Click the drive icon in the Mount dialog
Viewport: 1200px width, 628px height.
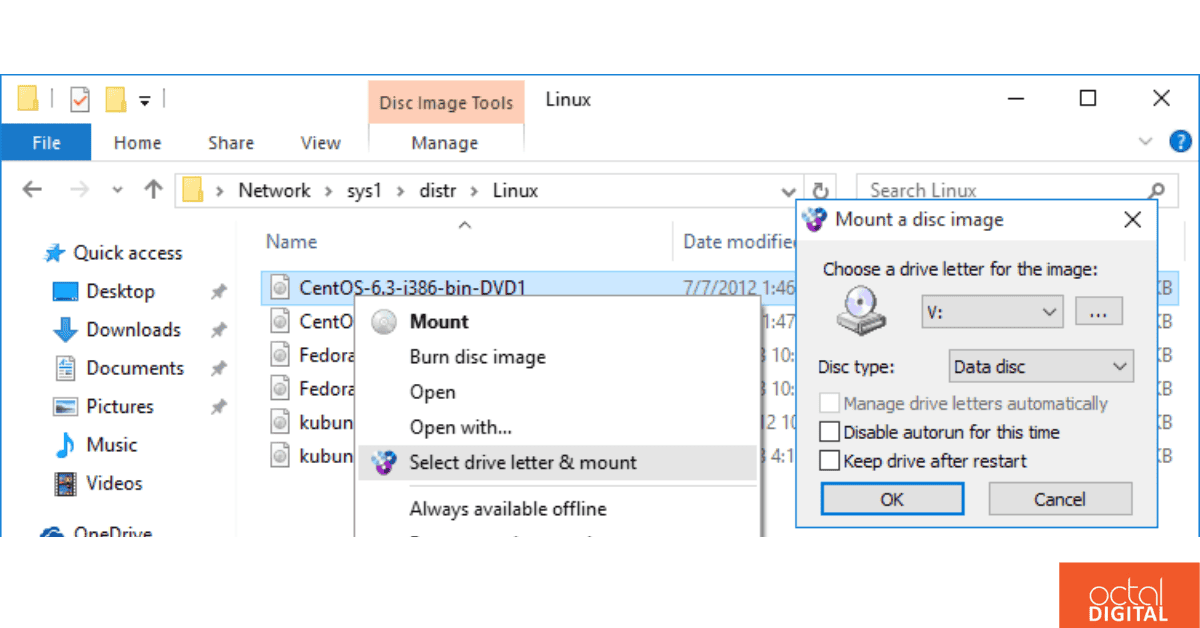click(858, 311)
